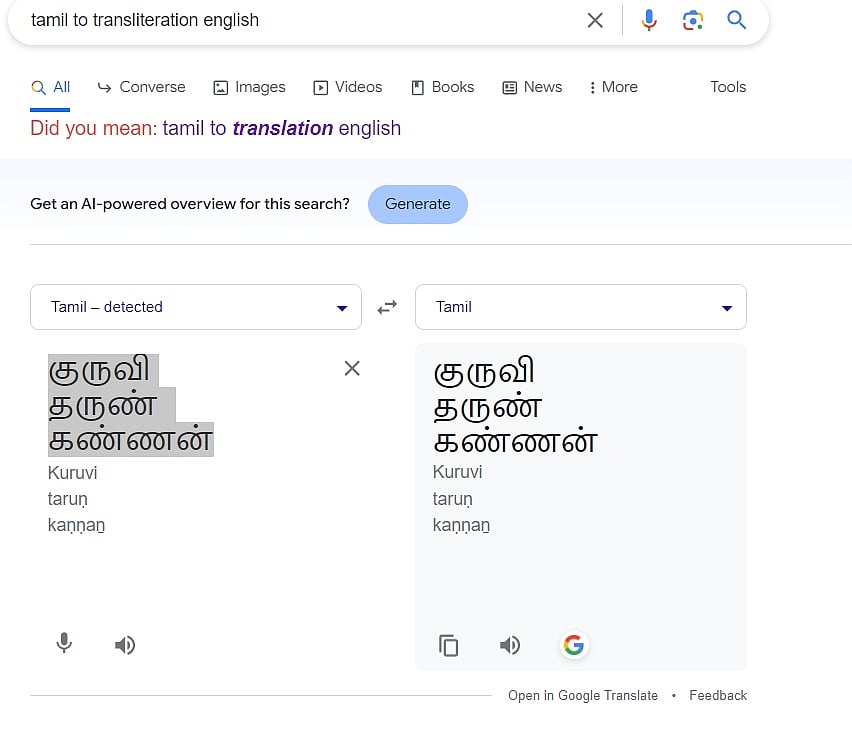This screenshot has width=852, height=737.
Task: Open Google Lens image search icon
Action: [693, 20]
